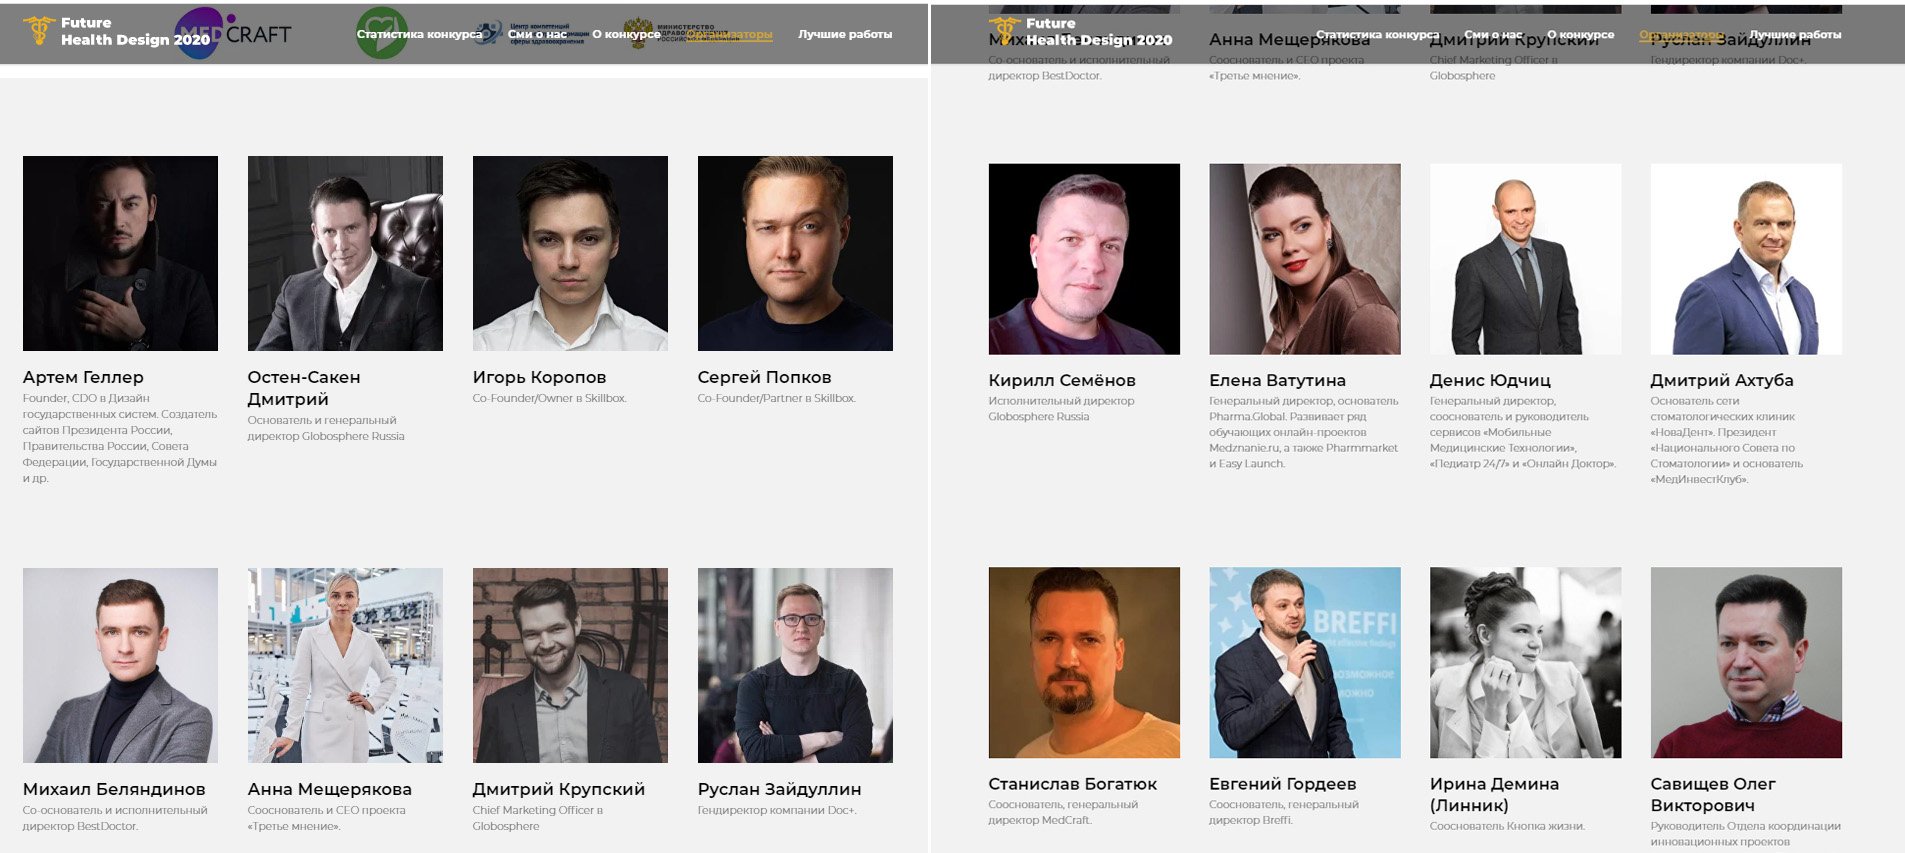Click the green heart logo in header
Viewport: 1905px width, 853px height.
(x=382, y=33)
